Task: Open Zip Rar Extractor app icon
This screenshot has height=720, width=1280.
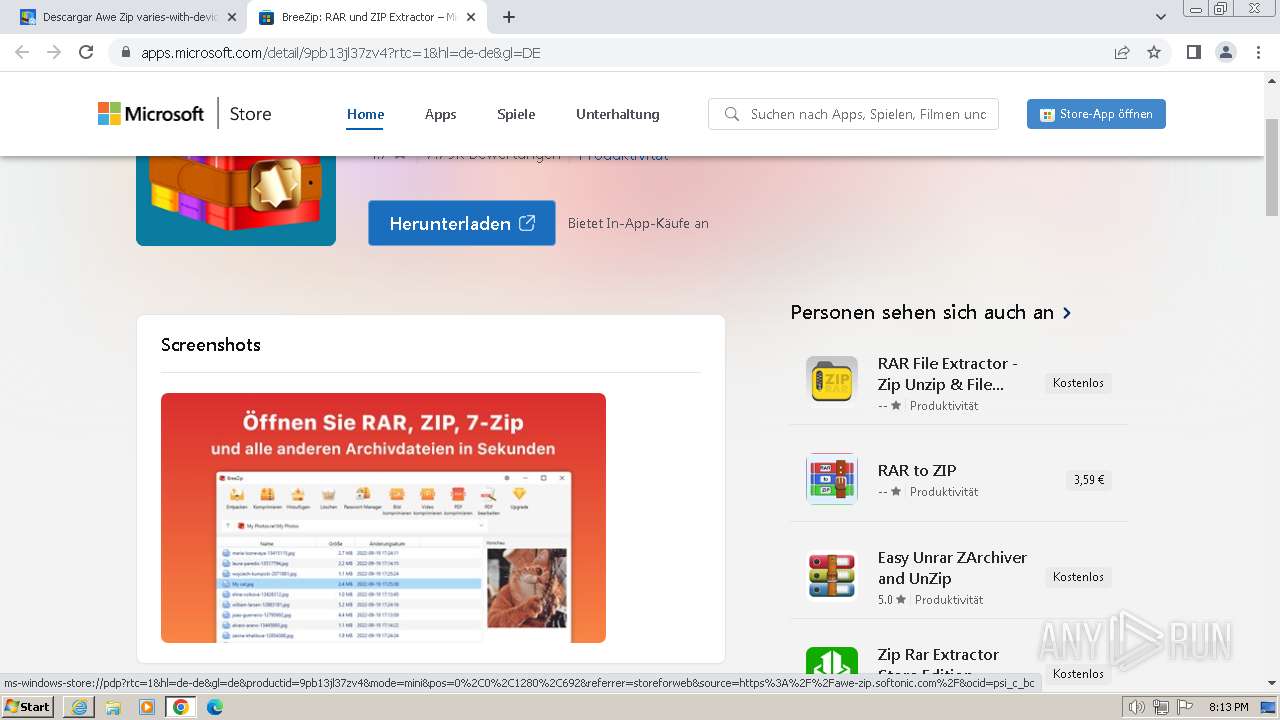Action: point(832,662)
